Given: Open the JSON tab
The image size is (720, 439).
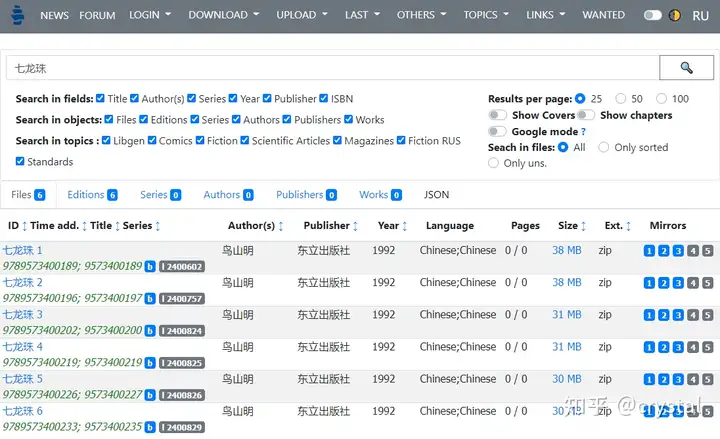Looking at the screenshot, I should click(x=436, y=195).
